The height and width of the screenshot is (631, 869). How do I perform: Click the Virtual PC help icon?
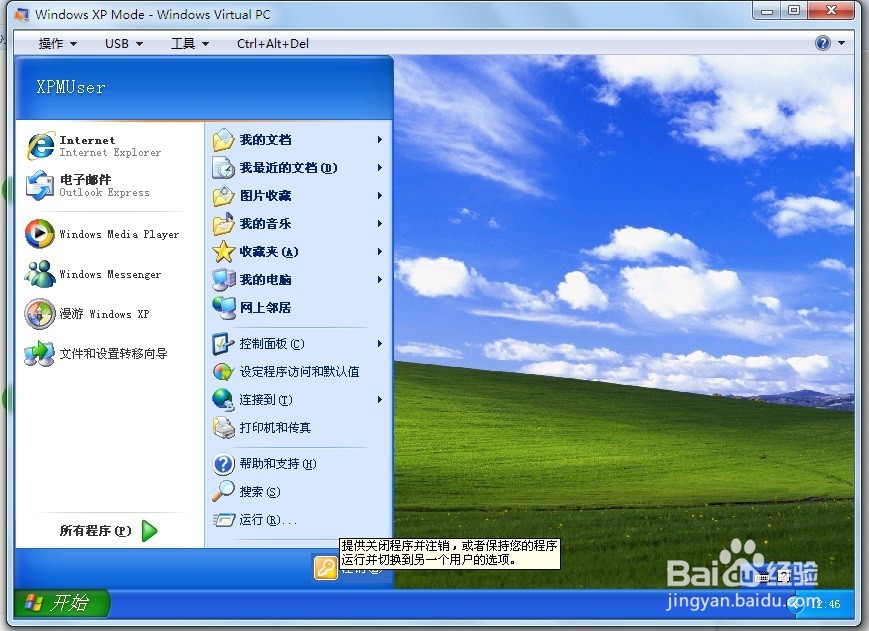click(x=823, y=43)
